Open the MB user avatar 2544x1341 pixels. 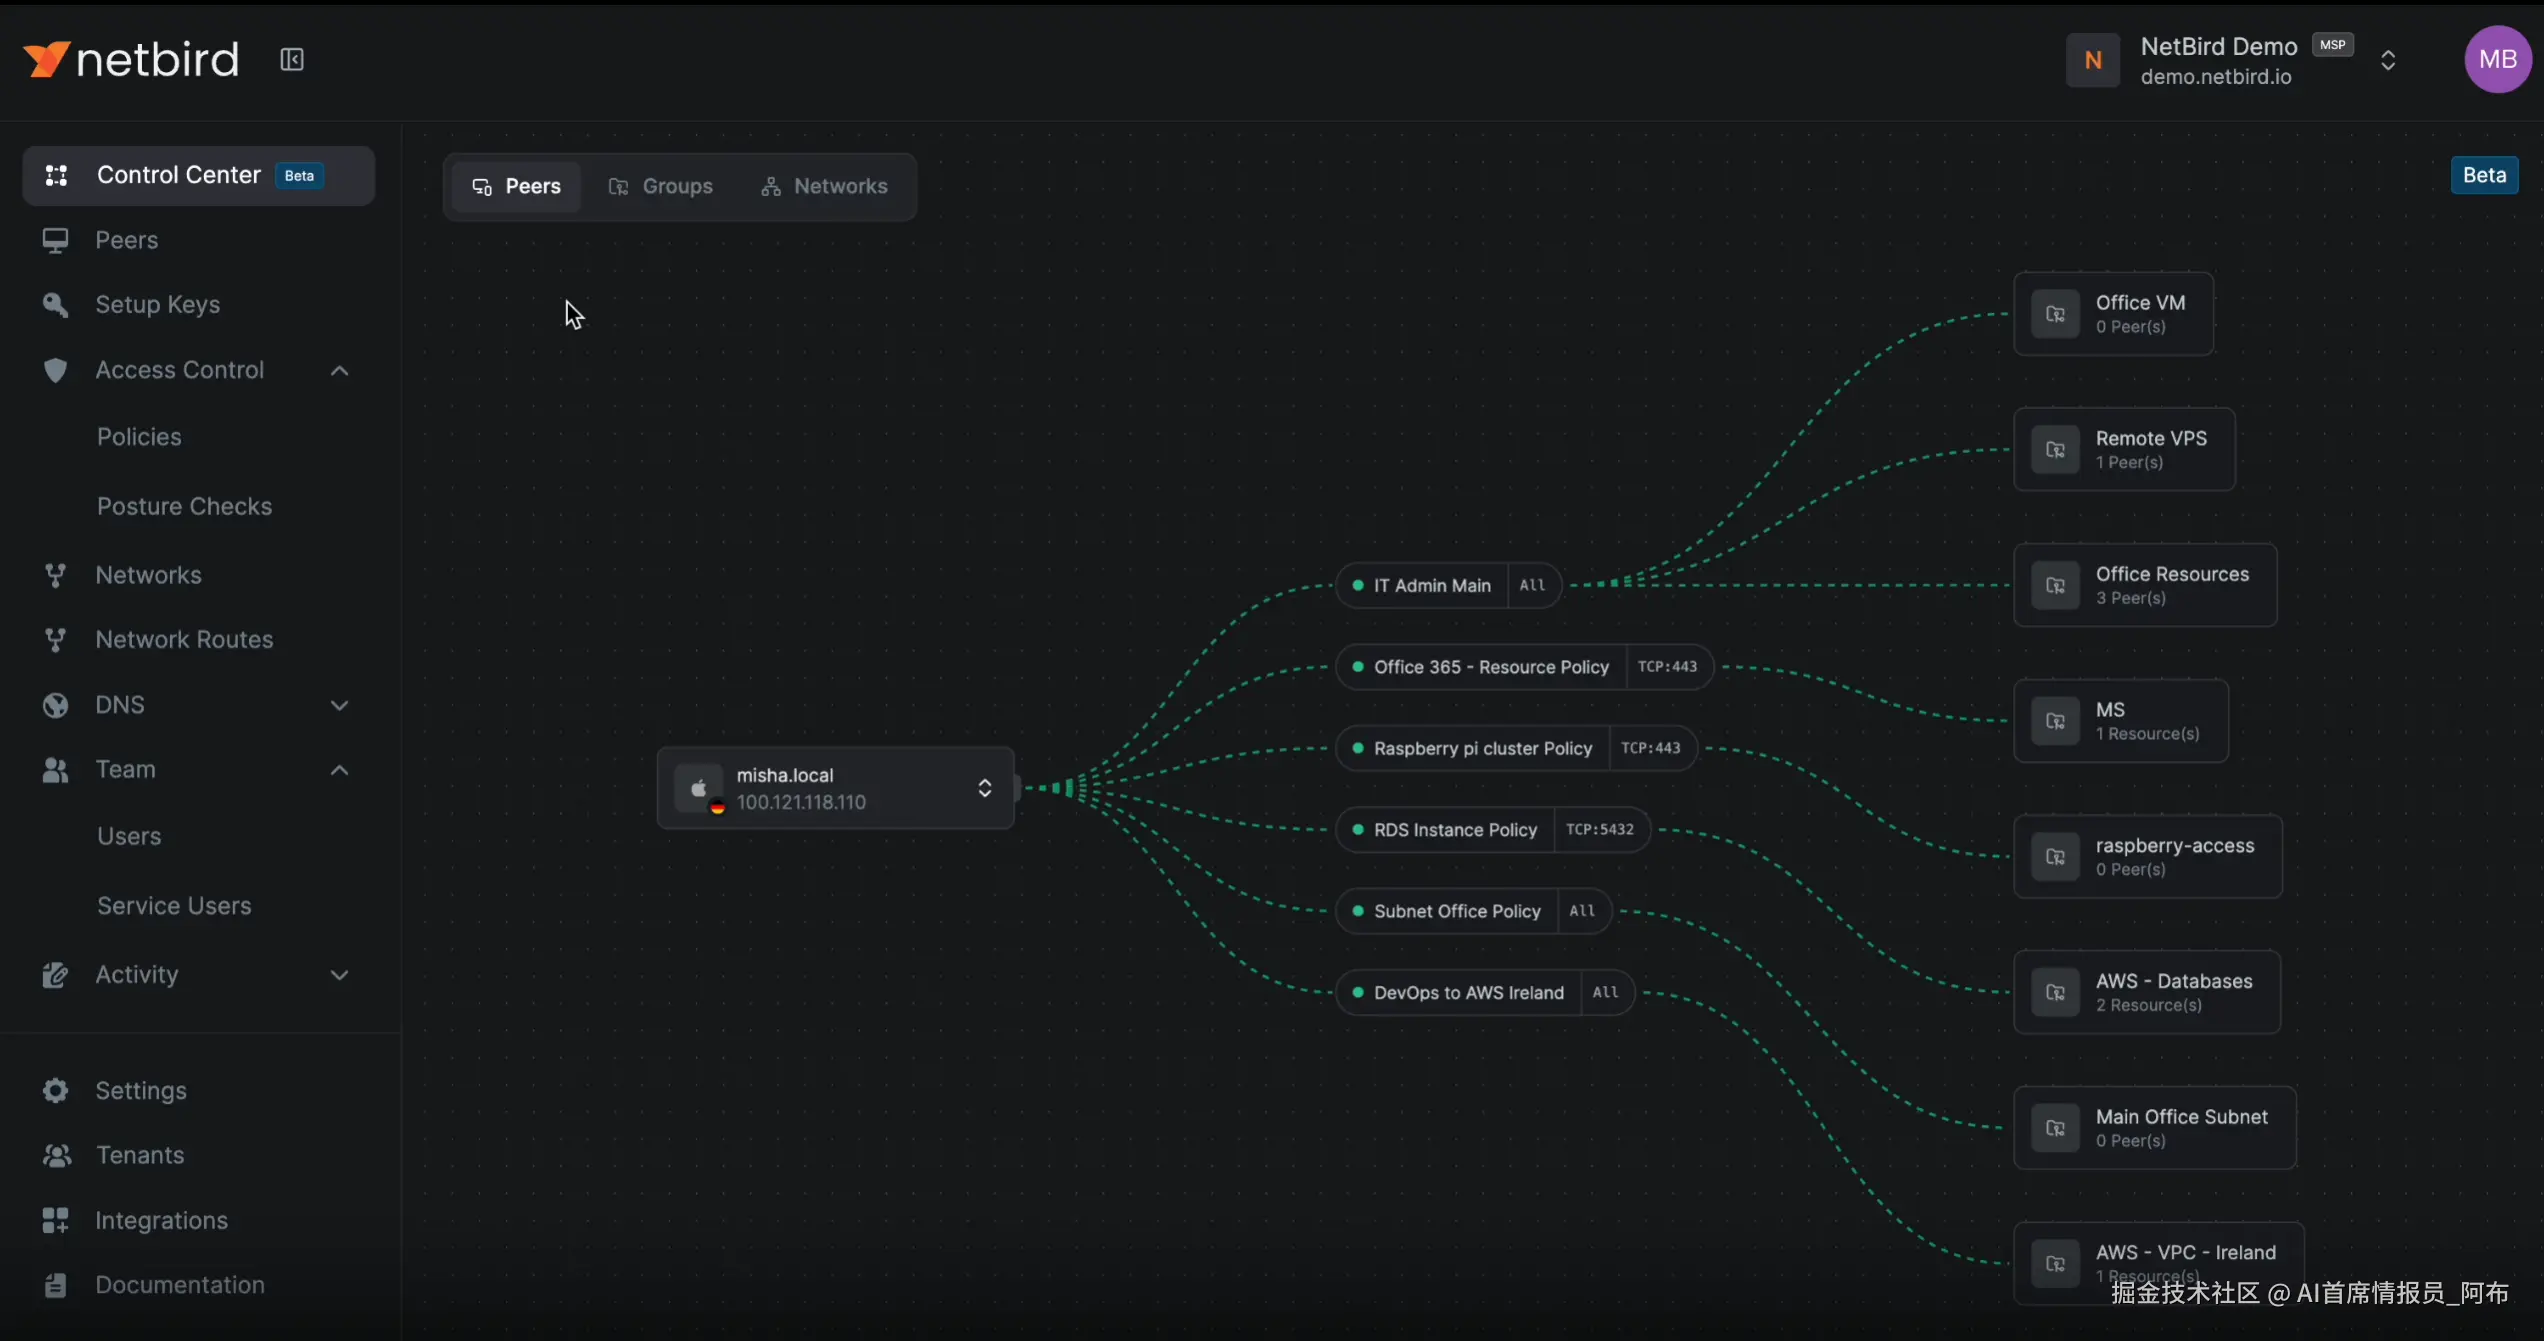[2497, 60]
